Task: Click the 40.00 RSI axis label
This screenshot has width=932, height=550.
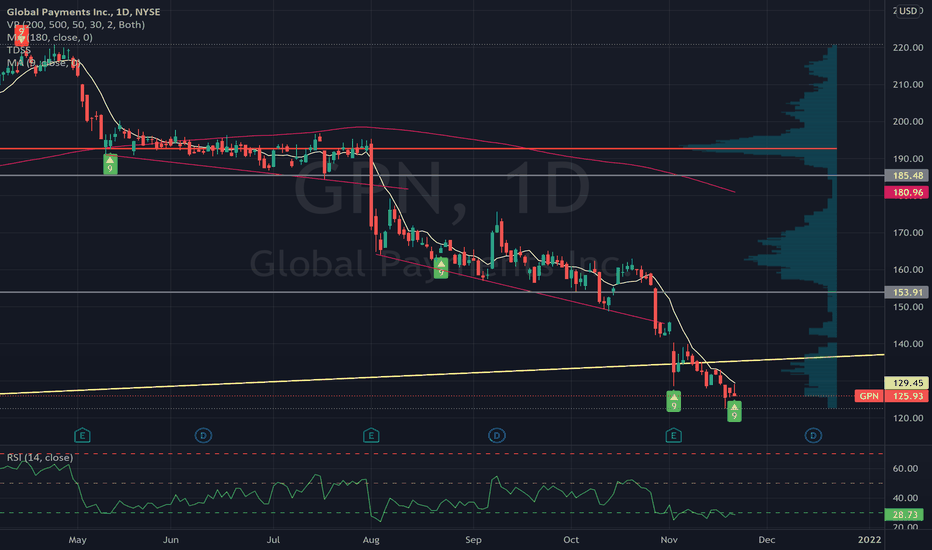Action: point(905,498)
